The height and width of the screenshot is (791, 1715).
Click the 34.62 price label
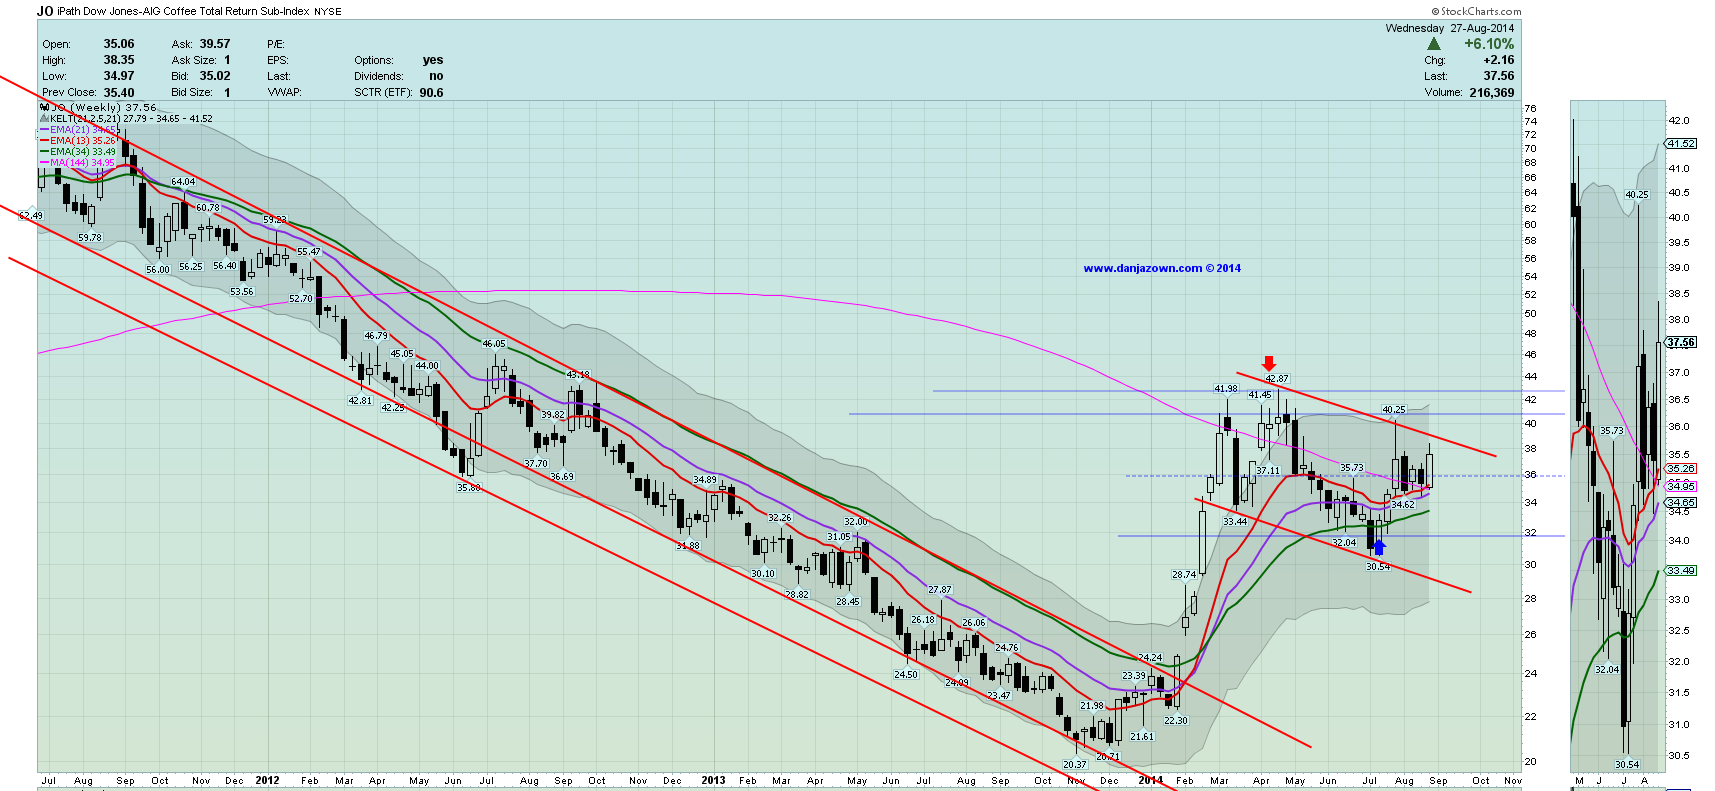click(x=1403, y=505)
